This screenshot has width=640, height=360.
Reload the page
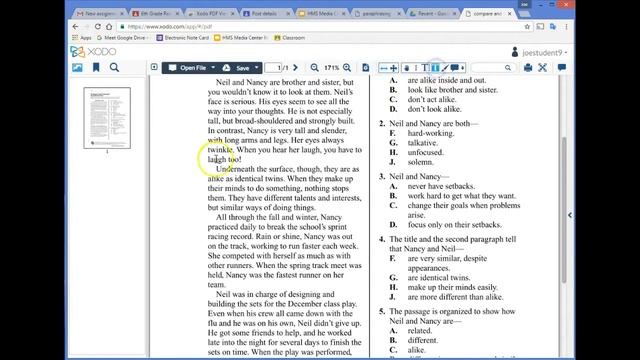tap(98, 27)
